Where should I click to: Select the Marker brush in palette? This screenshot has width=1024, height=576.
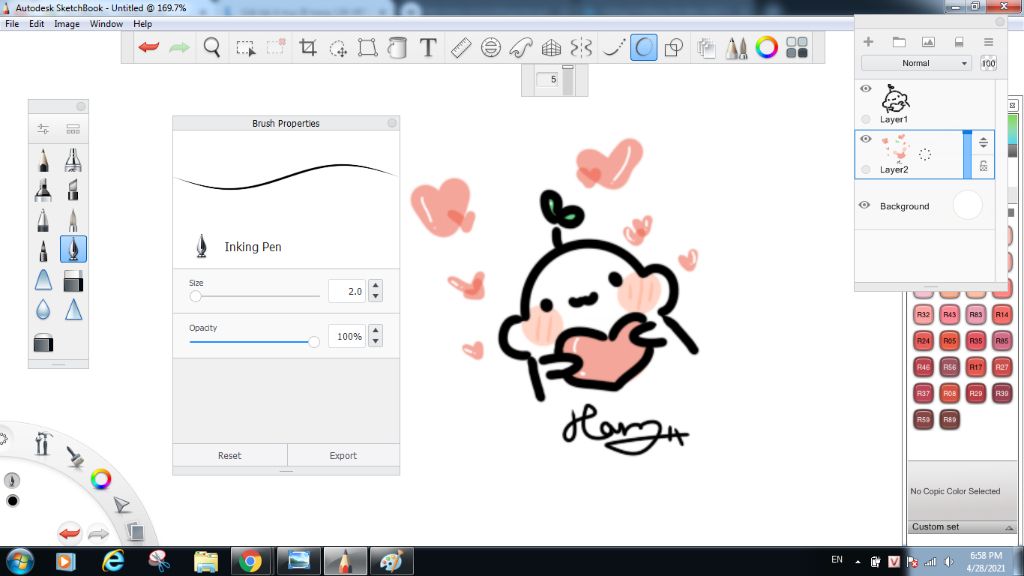pyautogui.click(x=43, y=190)
